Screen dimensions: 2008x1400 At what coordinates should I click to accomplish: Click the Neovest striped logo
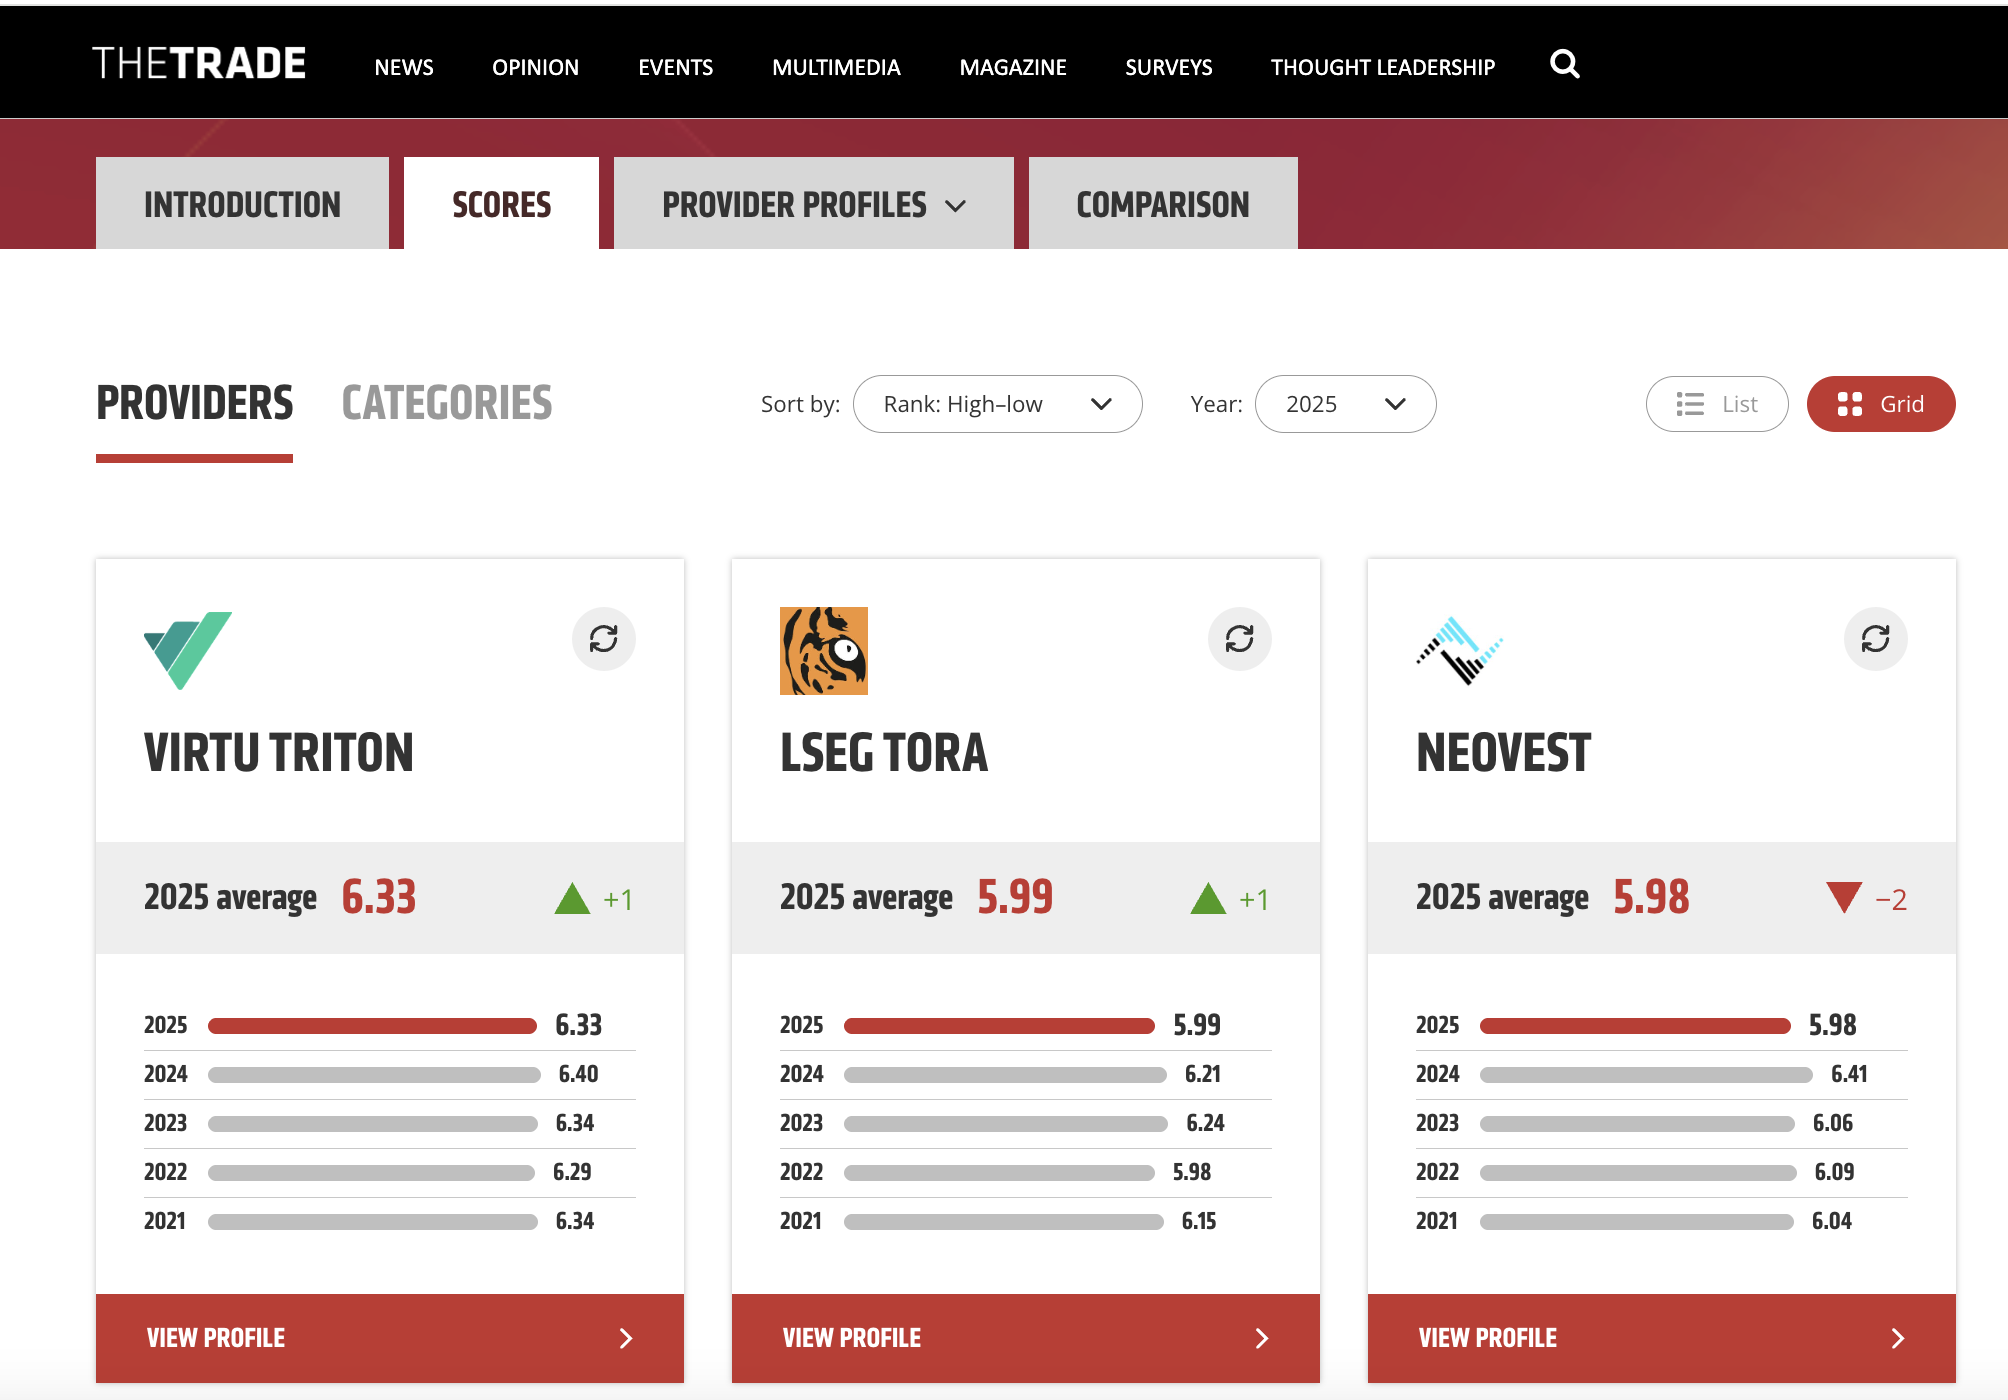click(1459, 651)
